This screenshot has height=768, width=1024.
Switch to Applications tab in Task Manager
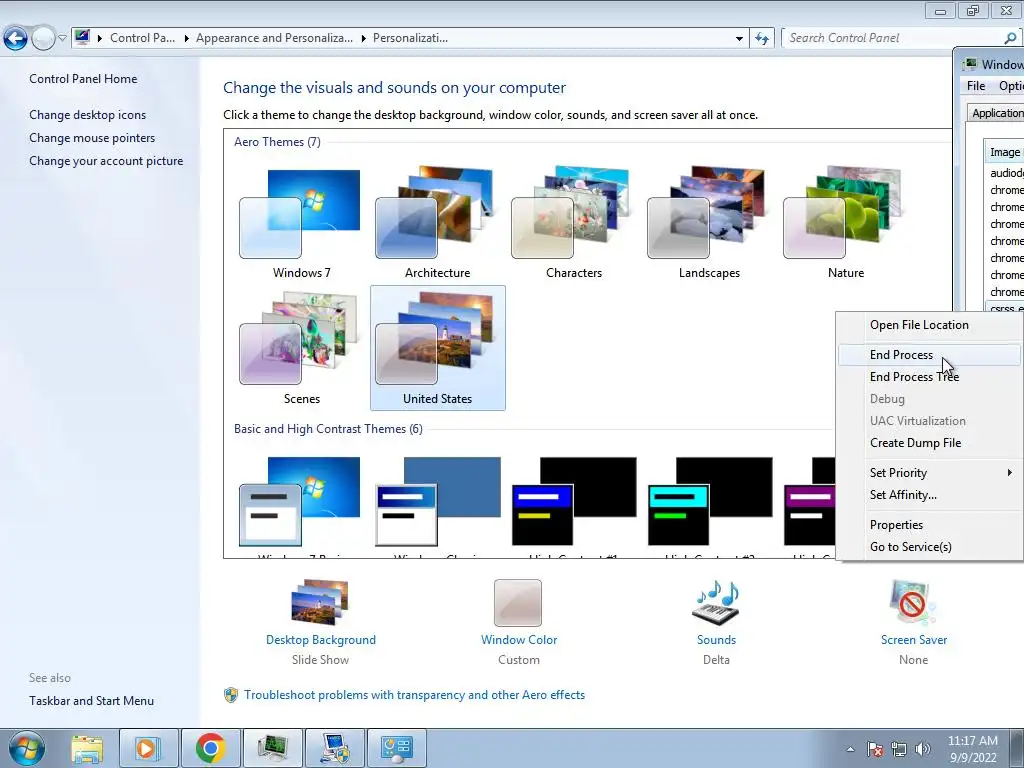pos(996,113)
